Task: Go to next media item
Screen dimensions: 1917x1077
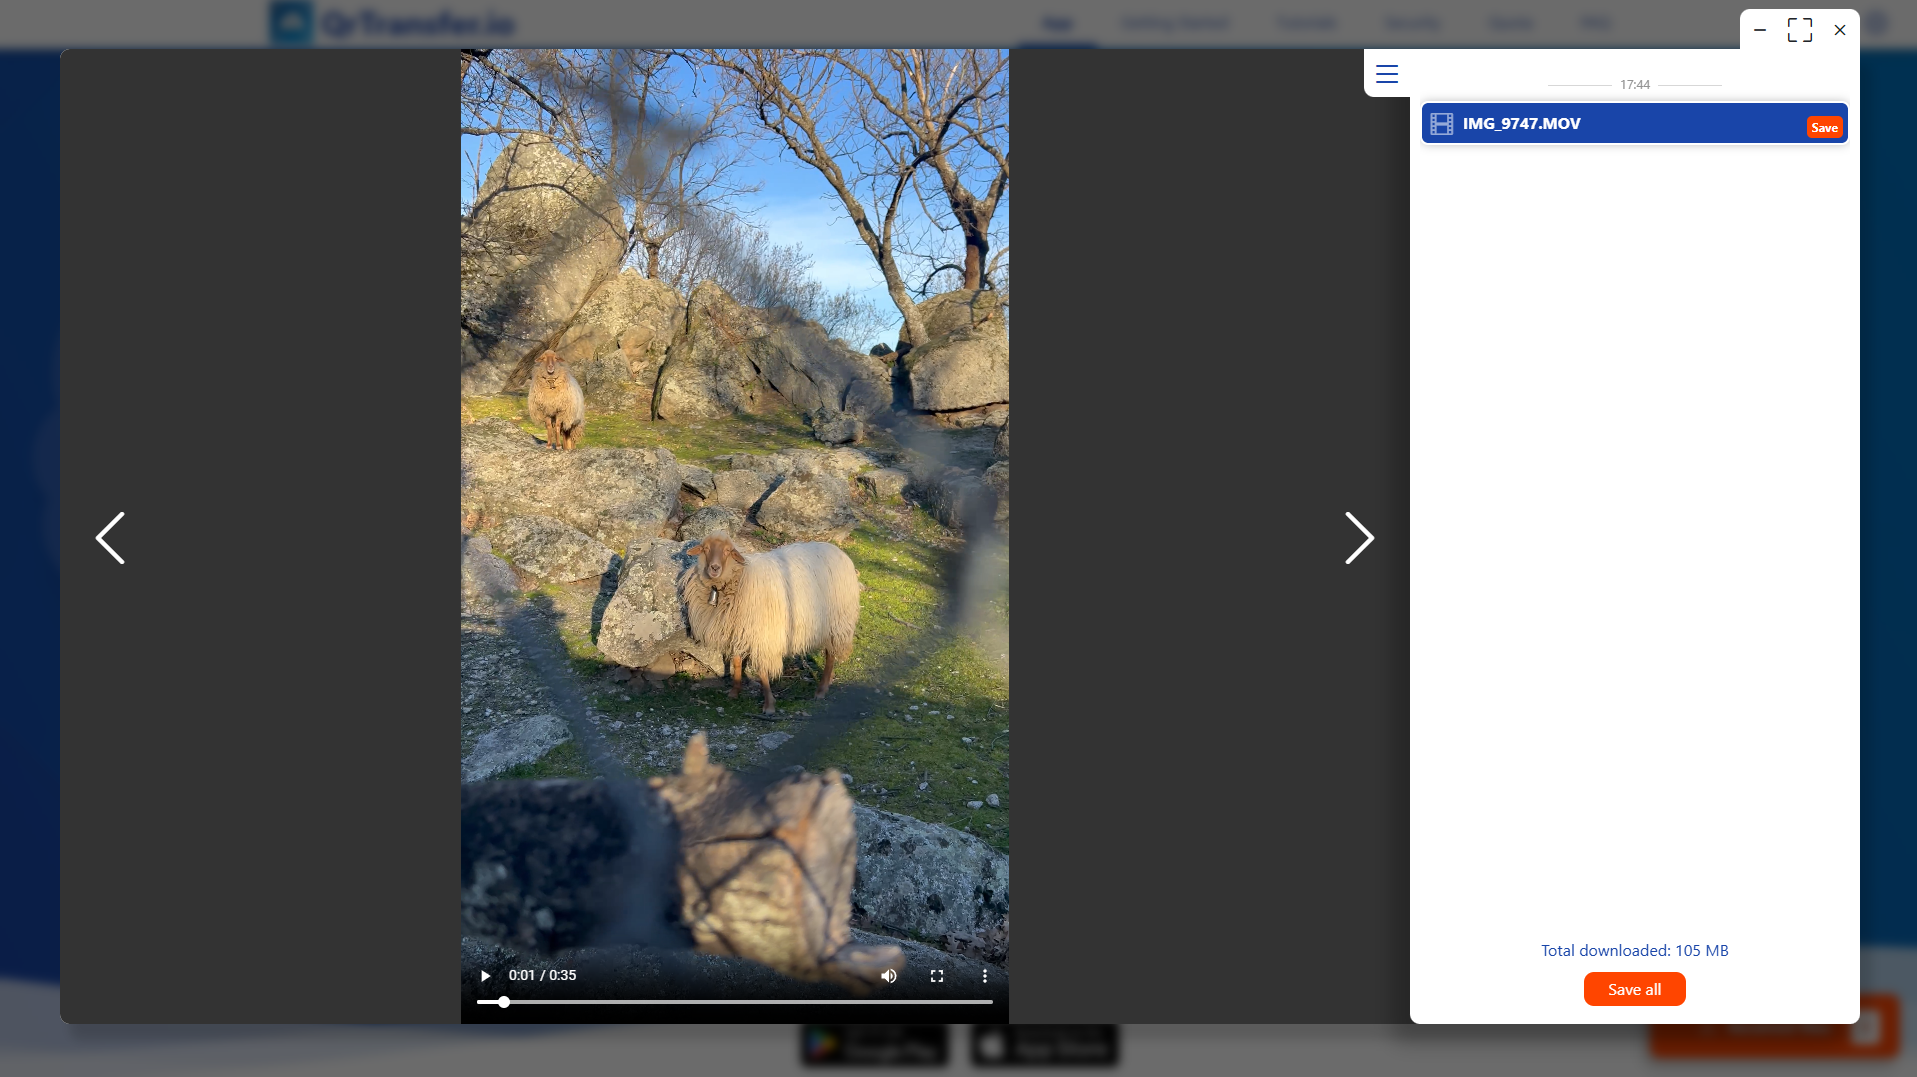Action: pos(1359,538)
